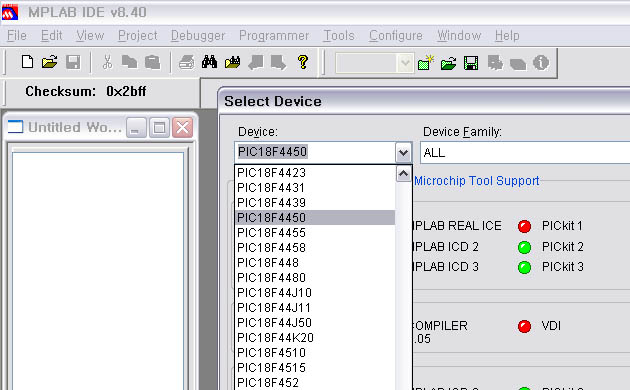
Task: Open Help with the yellow question mark
Action: [x=303, y=62]
